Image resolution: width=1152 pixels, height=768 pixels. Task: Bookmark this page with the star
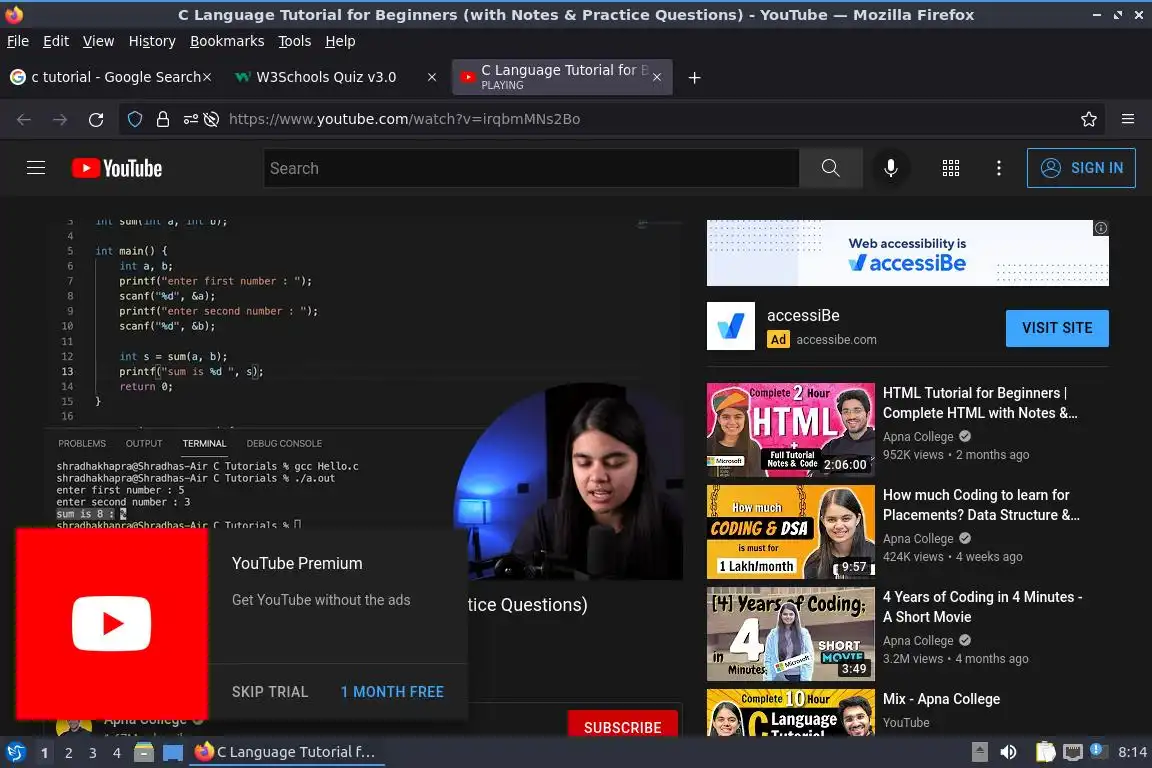point(1089,119)
